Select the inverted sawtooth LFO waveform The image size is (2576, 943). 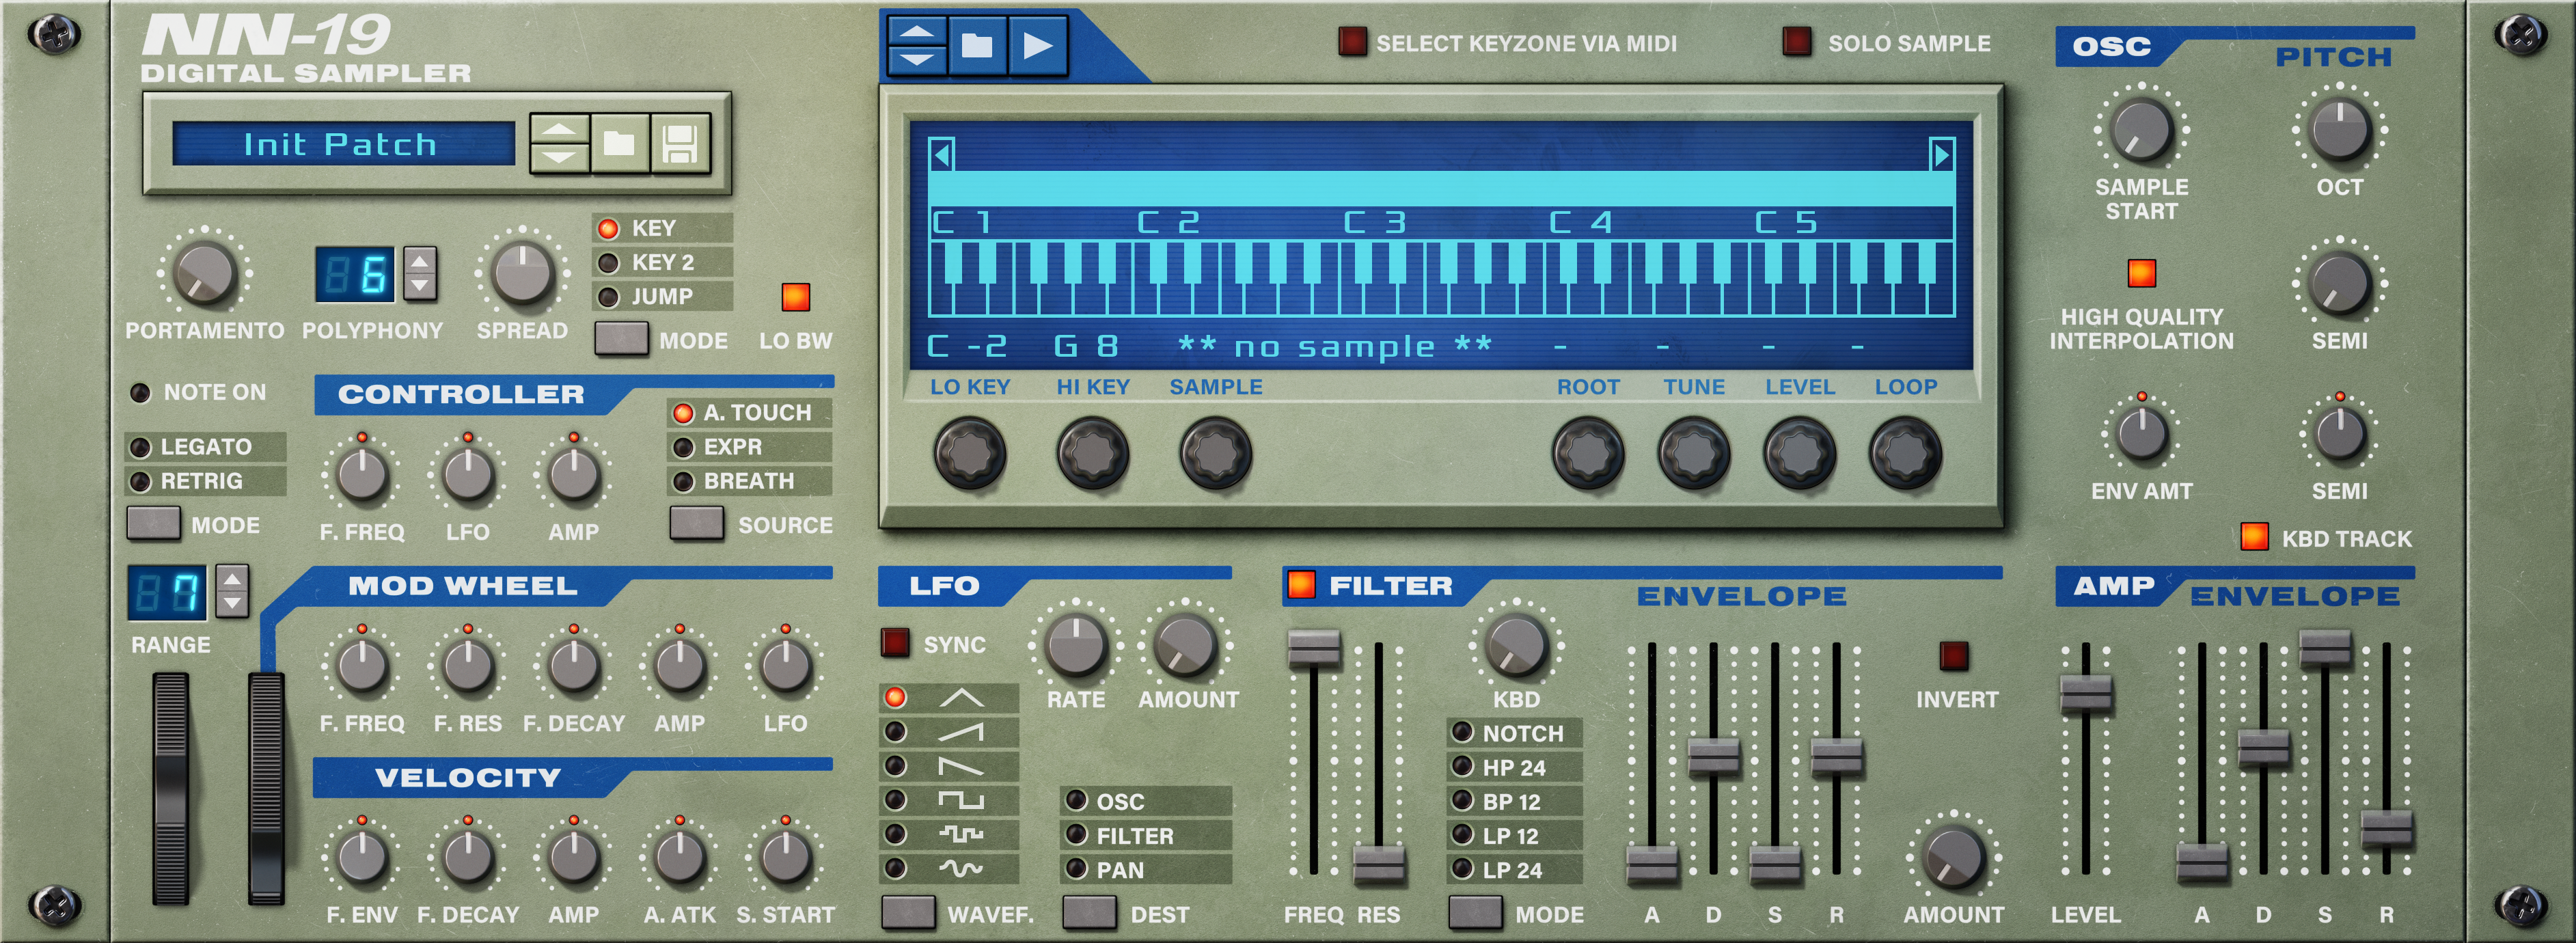pos(949,766)
